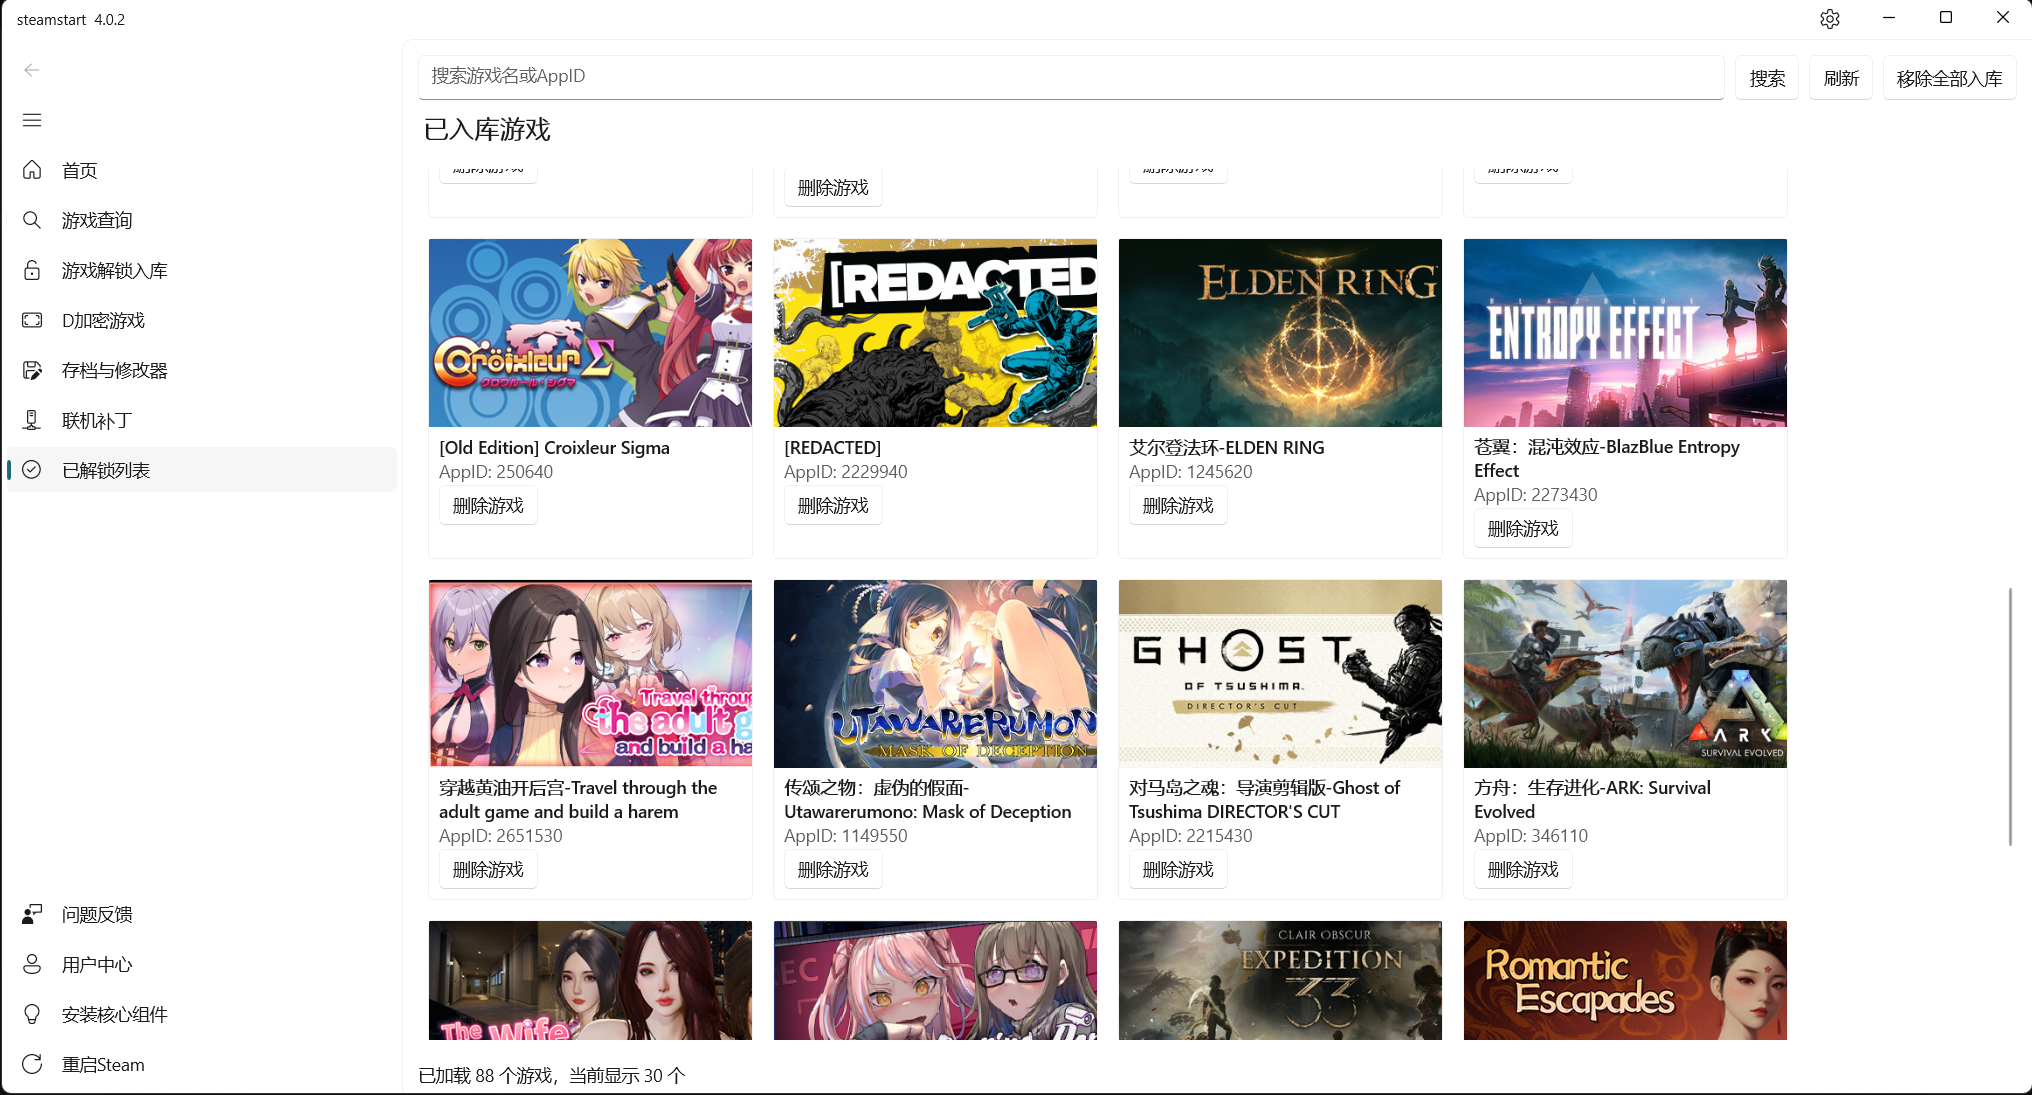Click the vertical scrollbar of the game list
Viewport: 2032px width, 1095px height.
click(x=2010, y=717)
